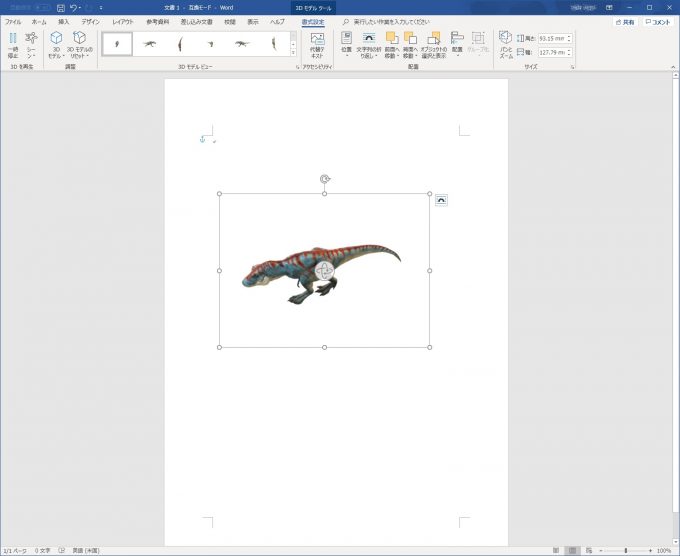Click the 3D rotate control on the dinosaur

(324, 271)
